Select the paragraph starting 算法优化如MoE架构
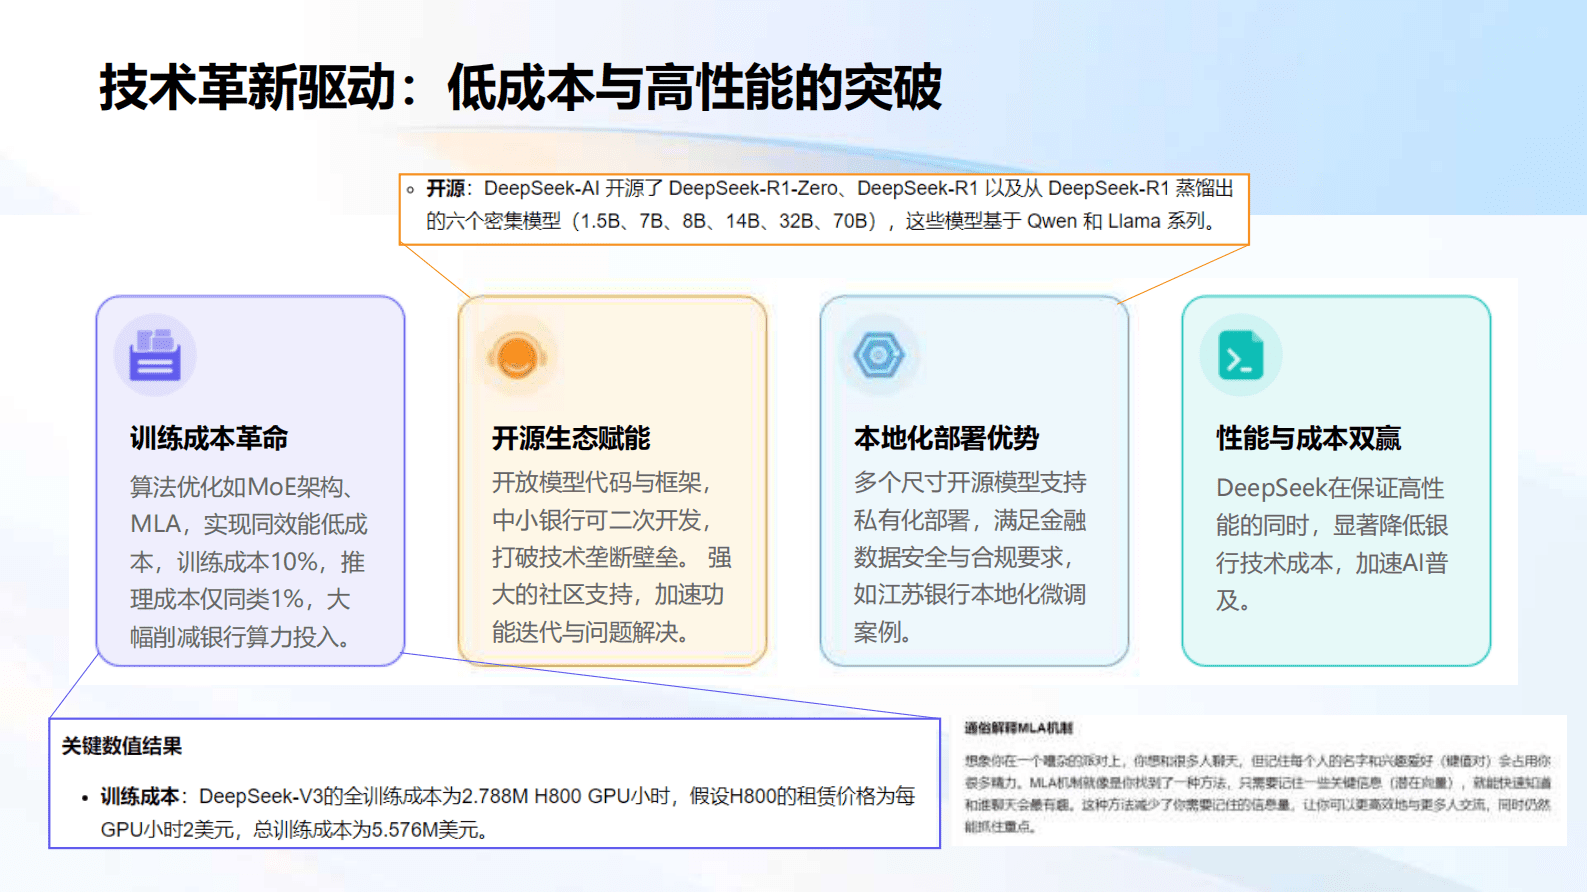This screenshot has width=1587, height=892. (249, 561)
